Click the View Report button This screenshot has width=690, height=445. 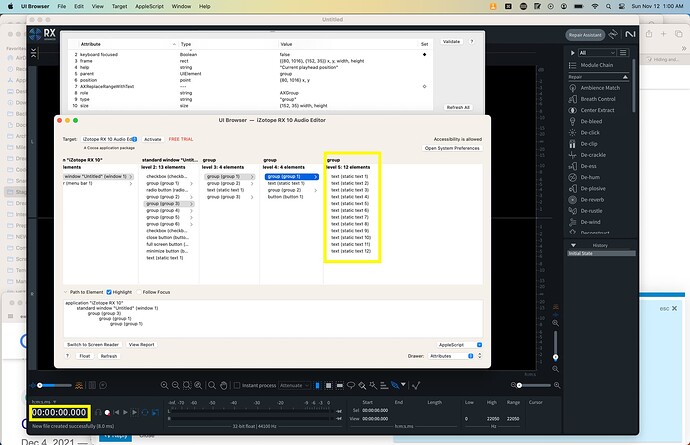(x=141, y=345)
